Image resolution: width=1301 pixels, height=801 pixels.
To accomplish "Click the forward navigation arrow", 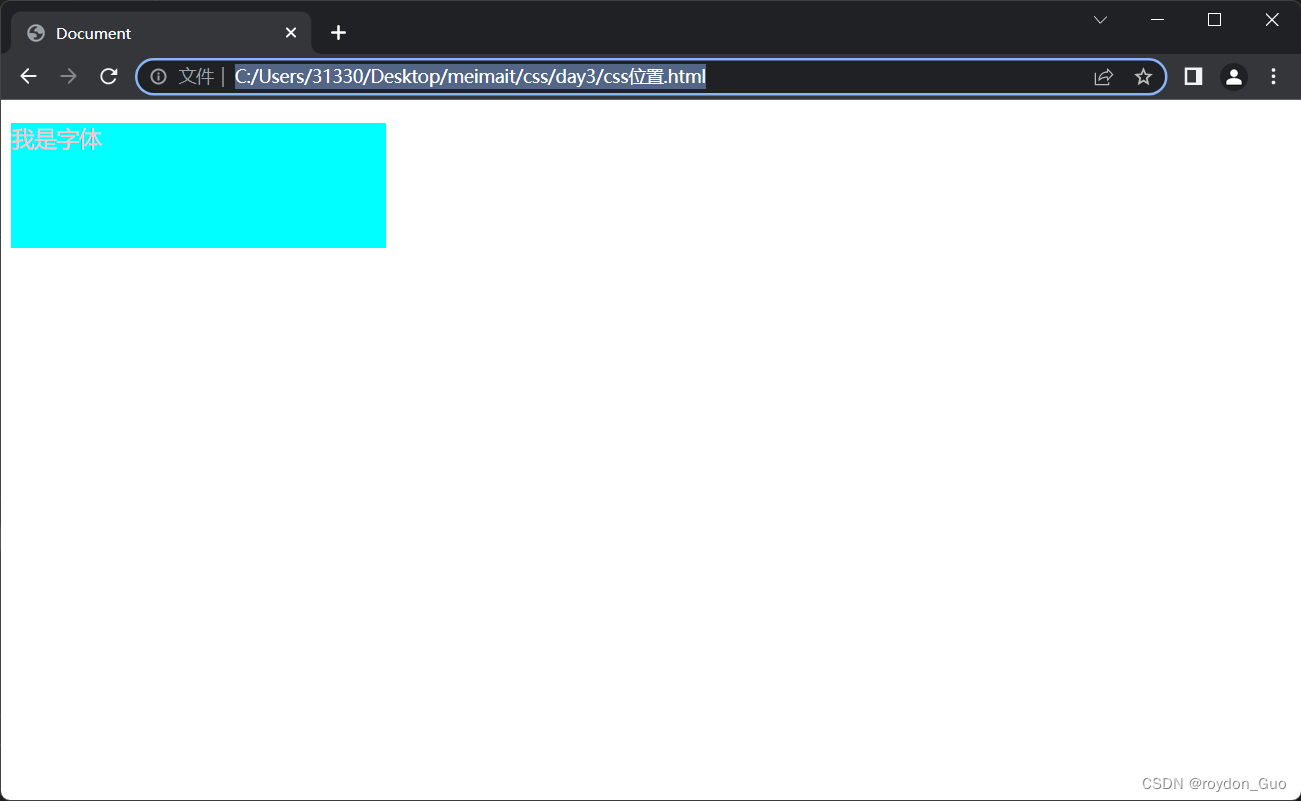I will [68, 77].
